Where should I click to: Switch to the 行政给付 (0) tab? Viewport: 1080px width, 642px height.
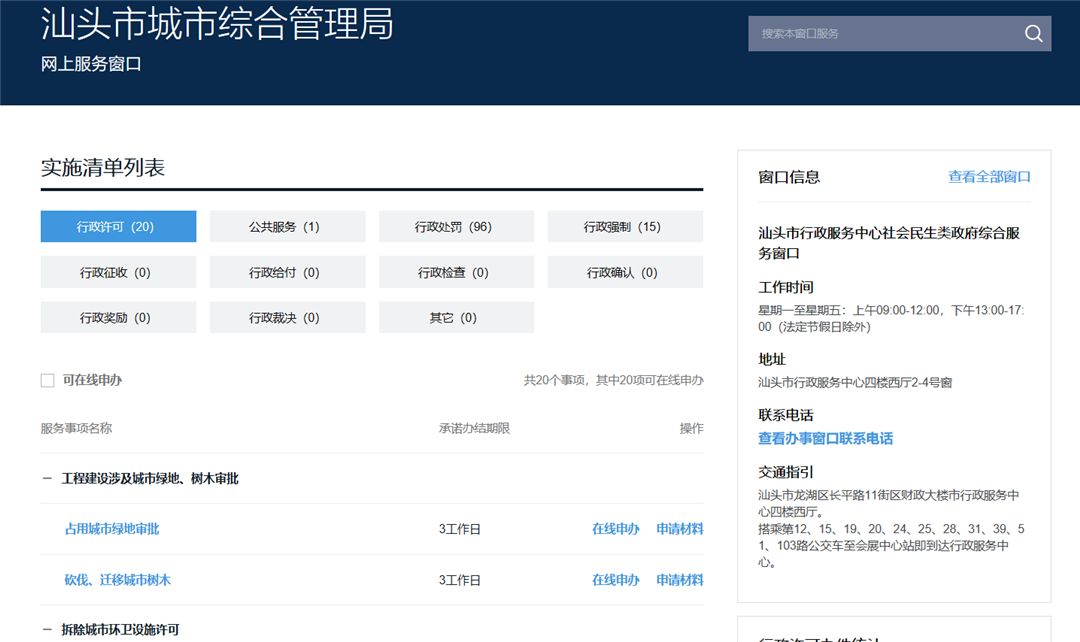tap(287, 272)
